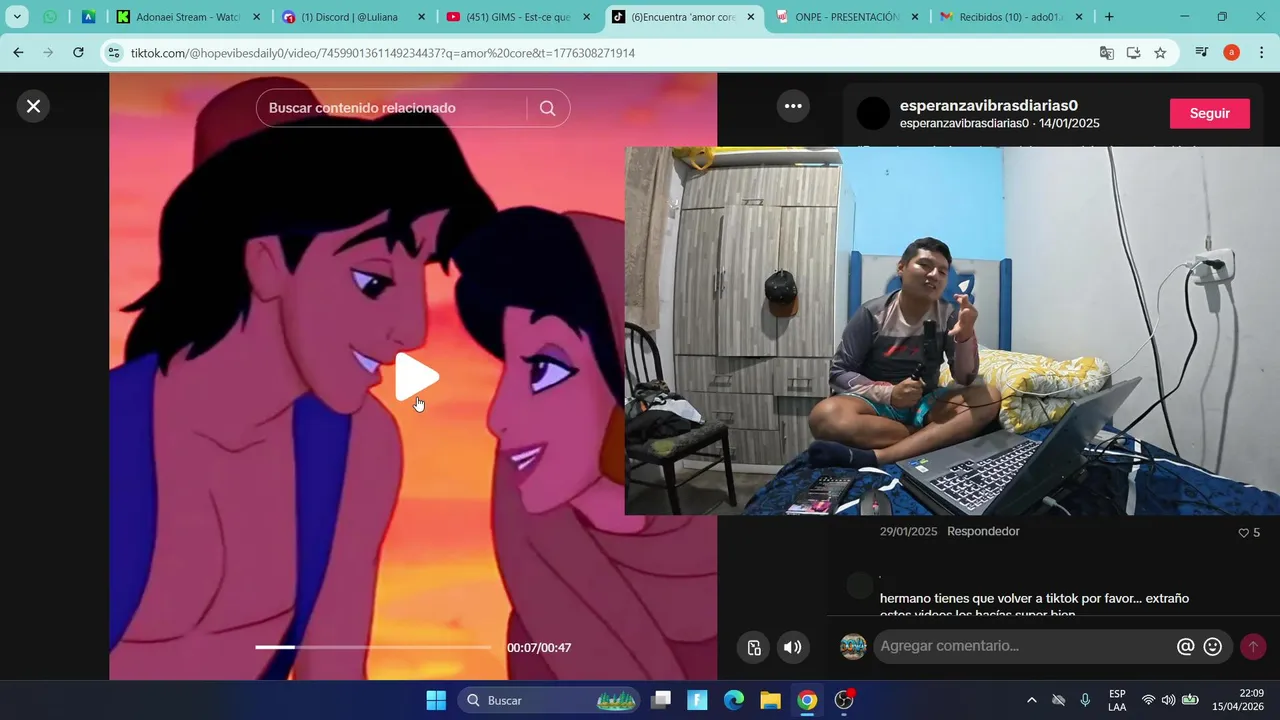
Task: Click the cloud sync-off tray icon
Action: (1058, 700)
